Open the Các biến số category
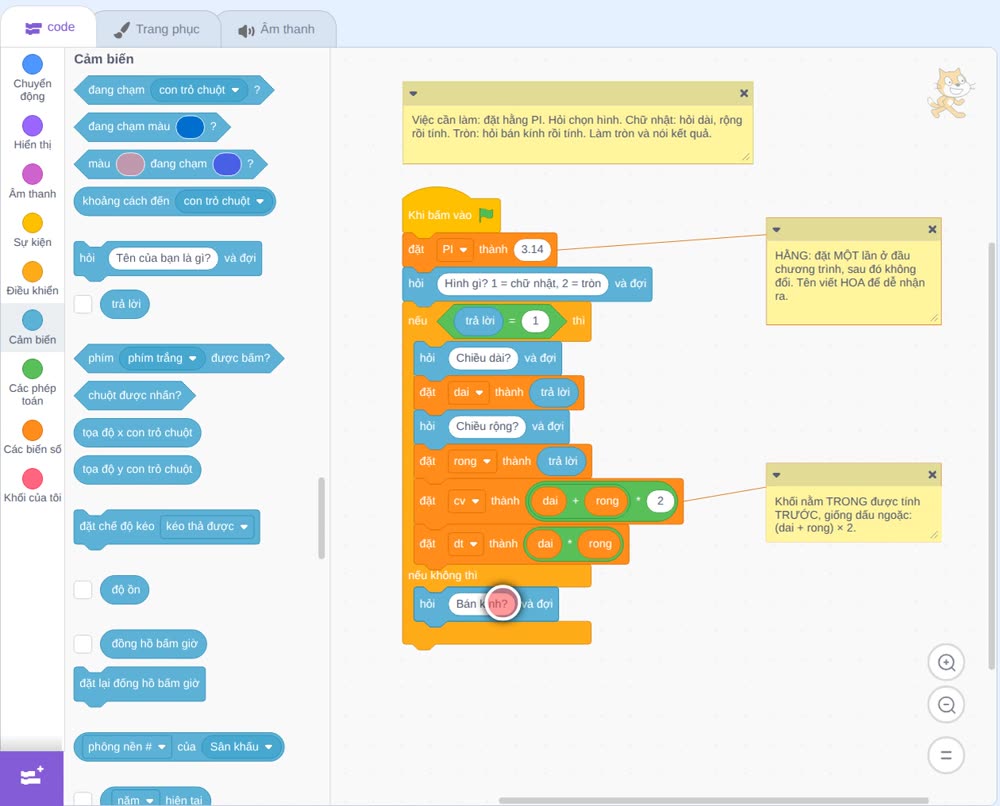Image resolution: width=1000 pixels, height=806 pixels. pos(32,437)
